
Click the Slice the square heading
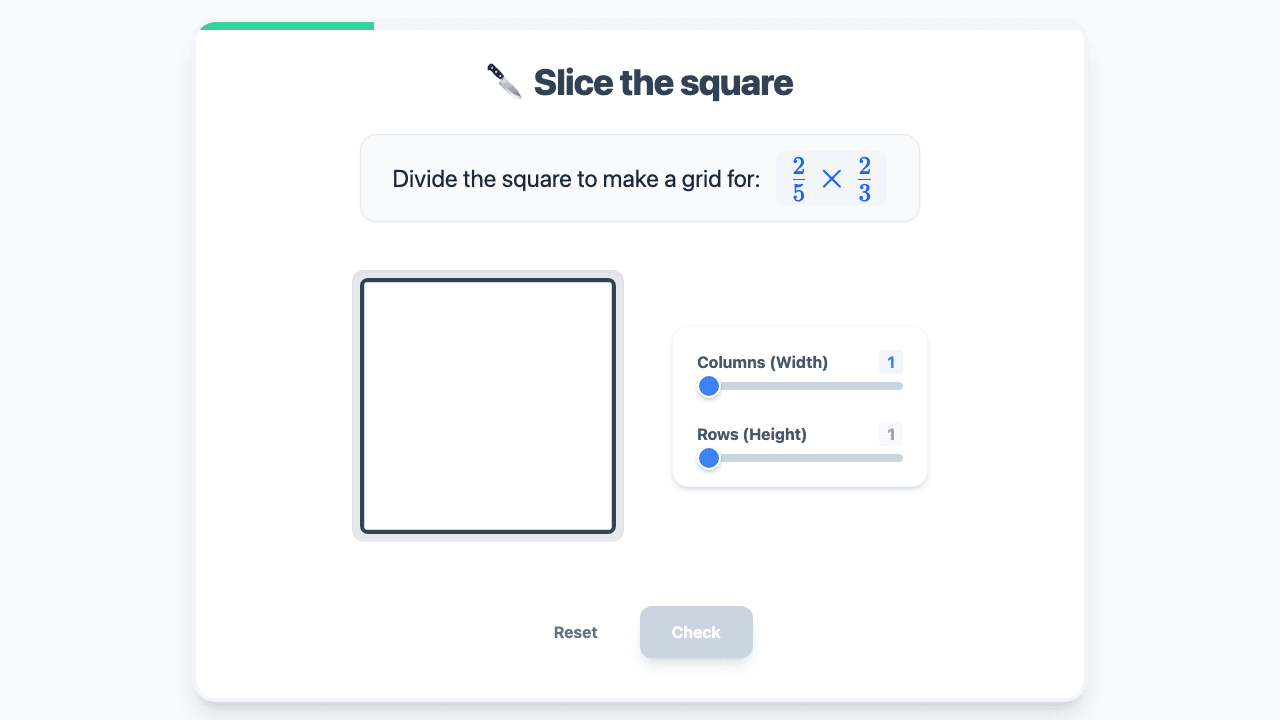point(663,82)
